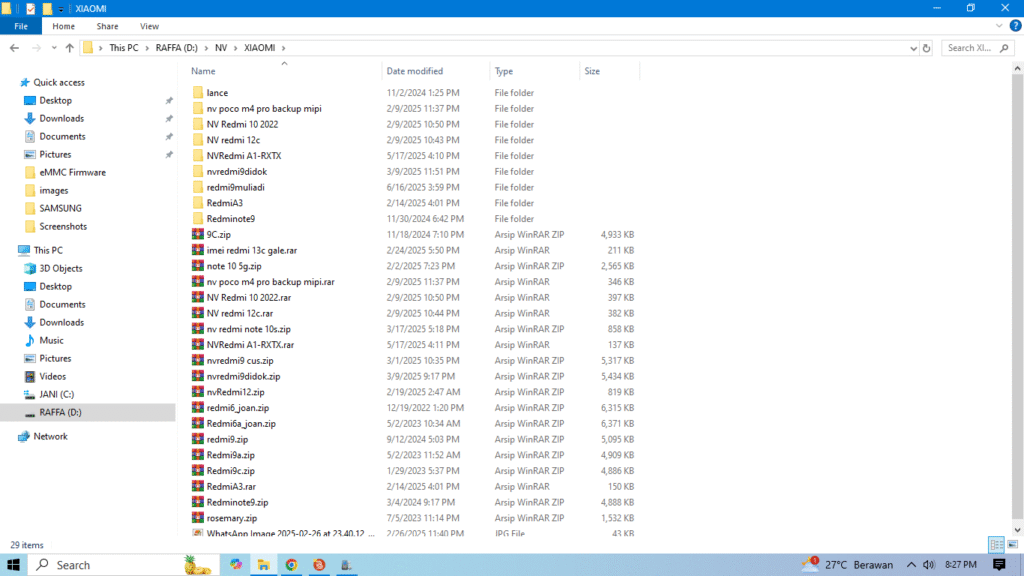Screen dimensions: 1024x576
Task: Select file nvRedmi12.zip
Action: point(235,392)
